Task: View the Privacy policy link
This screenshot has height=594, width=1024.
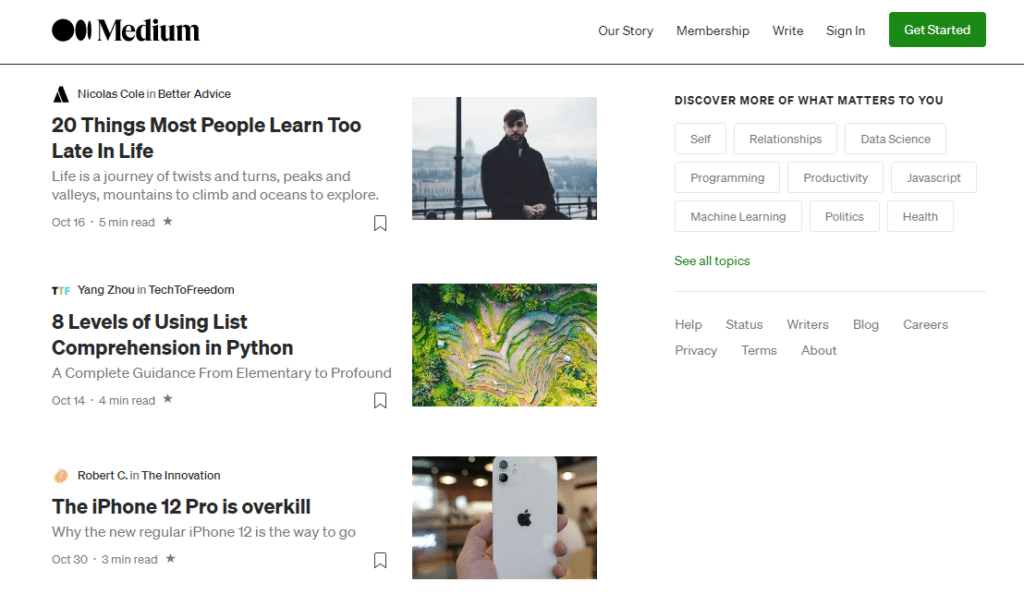Action: (x=696, y=351)
